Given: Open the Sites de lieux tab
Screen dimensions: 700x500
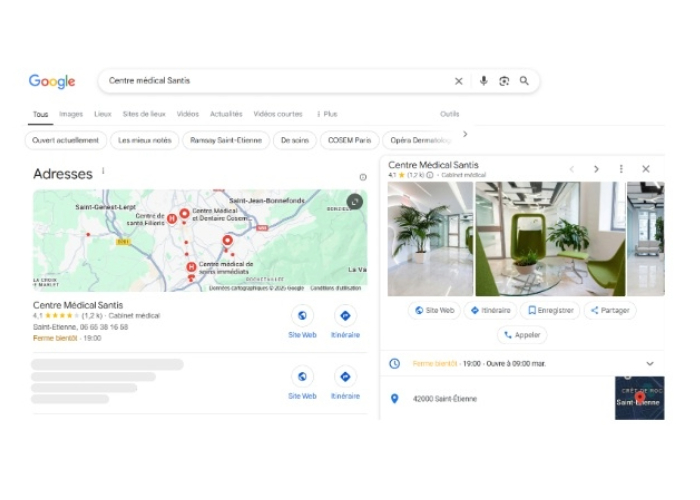Looking at the screenshot, I should pyautogui.click(x=144, y=114).
